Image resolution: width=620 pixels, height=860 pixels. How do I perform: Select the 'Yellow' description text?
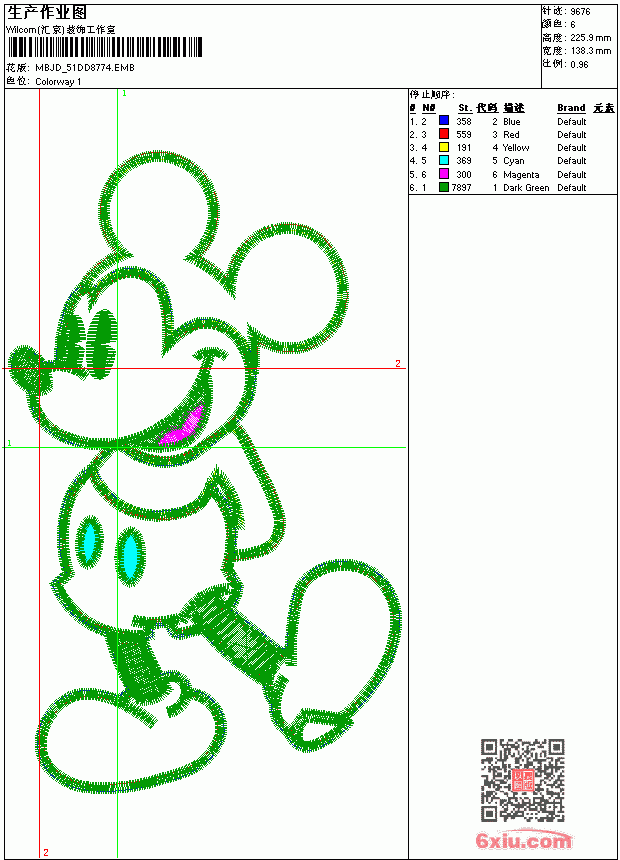pos(516,148)
